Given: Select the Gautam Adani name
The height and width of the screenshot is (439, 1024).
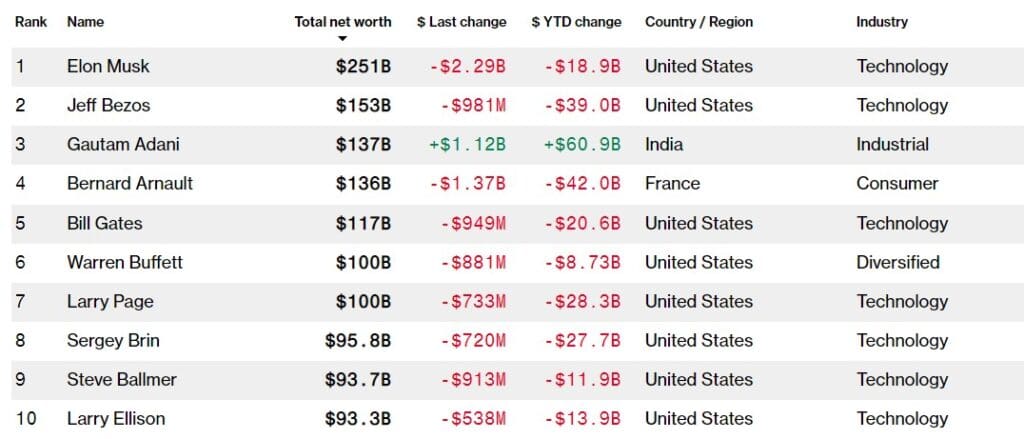Looking at the screenshot, I should (123, 144).
